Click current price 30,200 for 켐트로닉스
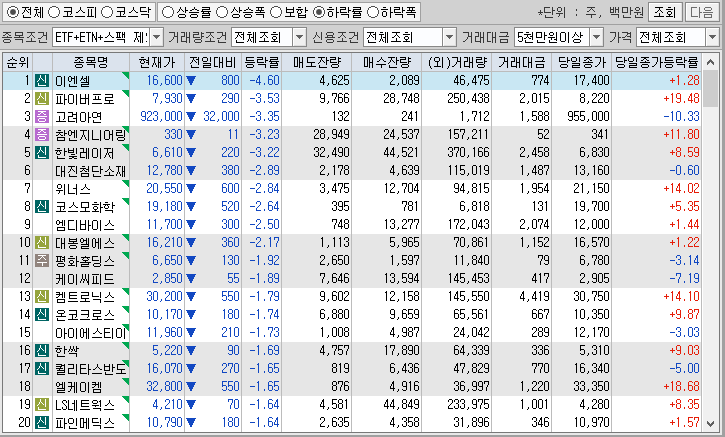Viewport: 725px width, 437px height. (x=165, y=296)
